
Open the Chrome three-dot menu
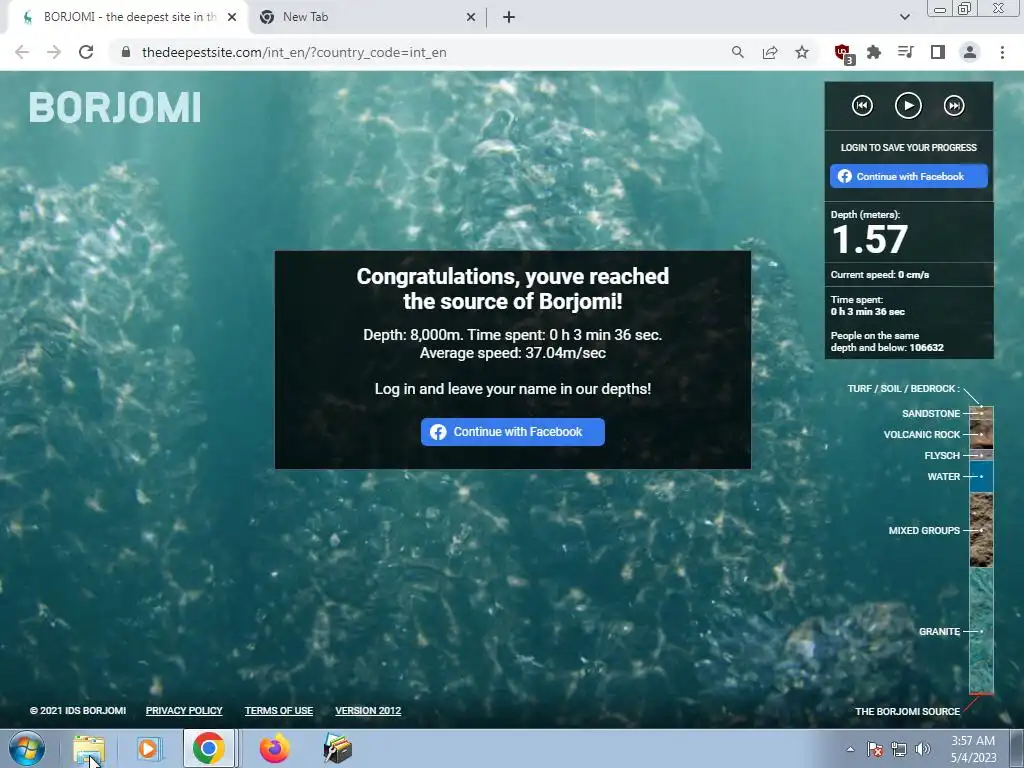pyautogui.click(x=1002, y=52)
